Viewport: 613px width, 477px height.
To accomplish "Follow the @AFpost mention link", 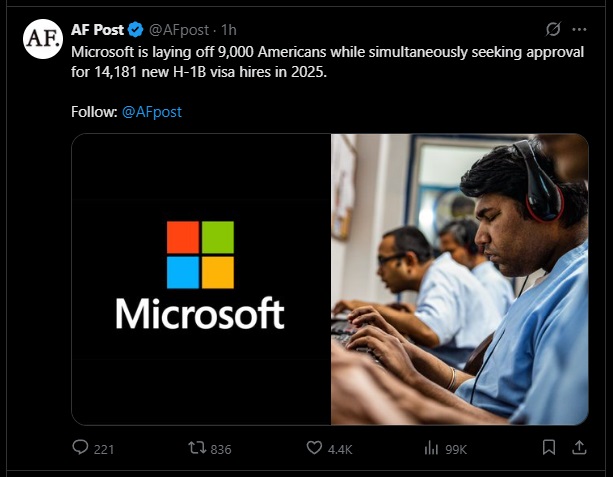I will [x=151, y=112].
